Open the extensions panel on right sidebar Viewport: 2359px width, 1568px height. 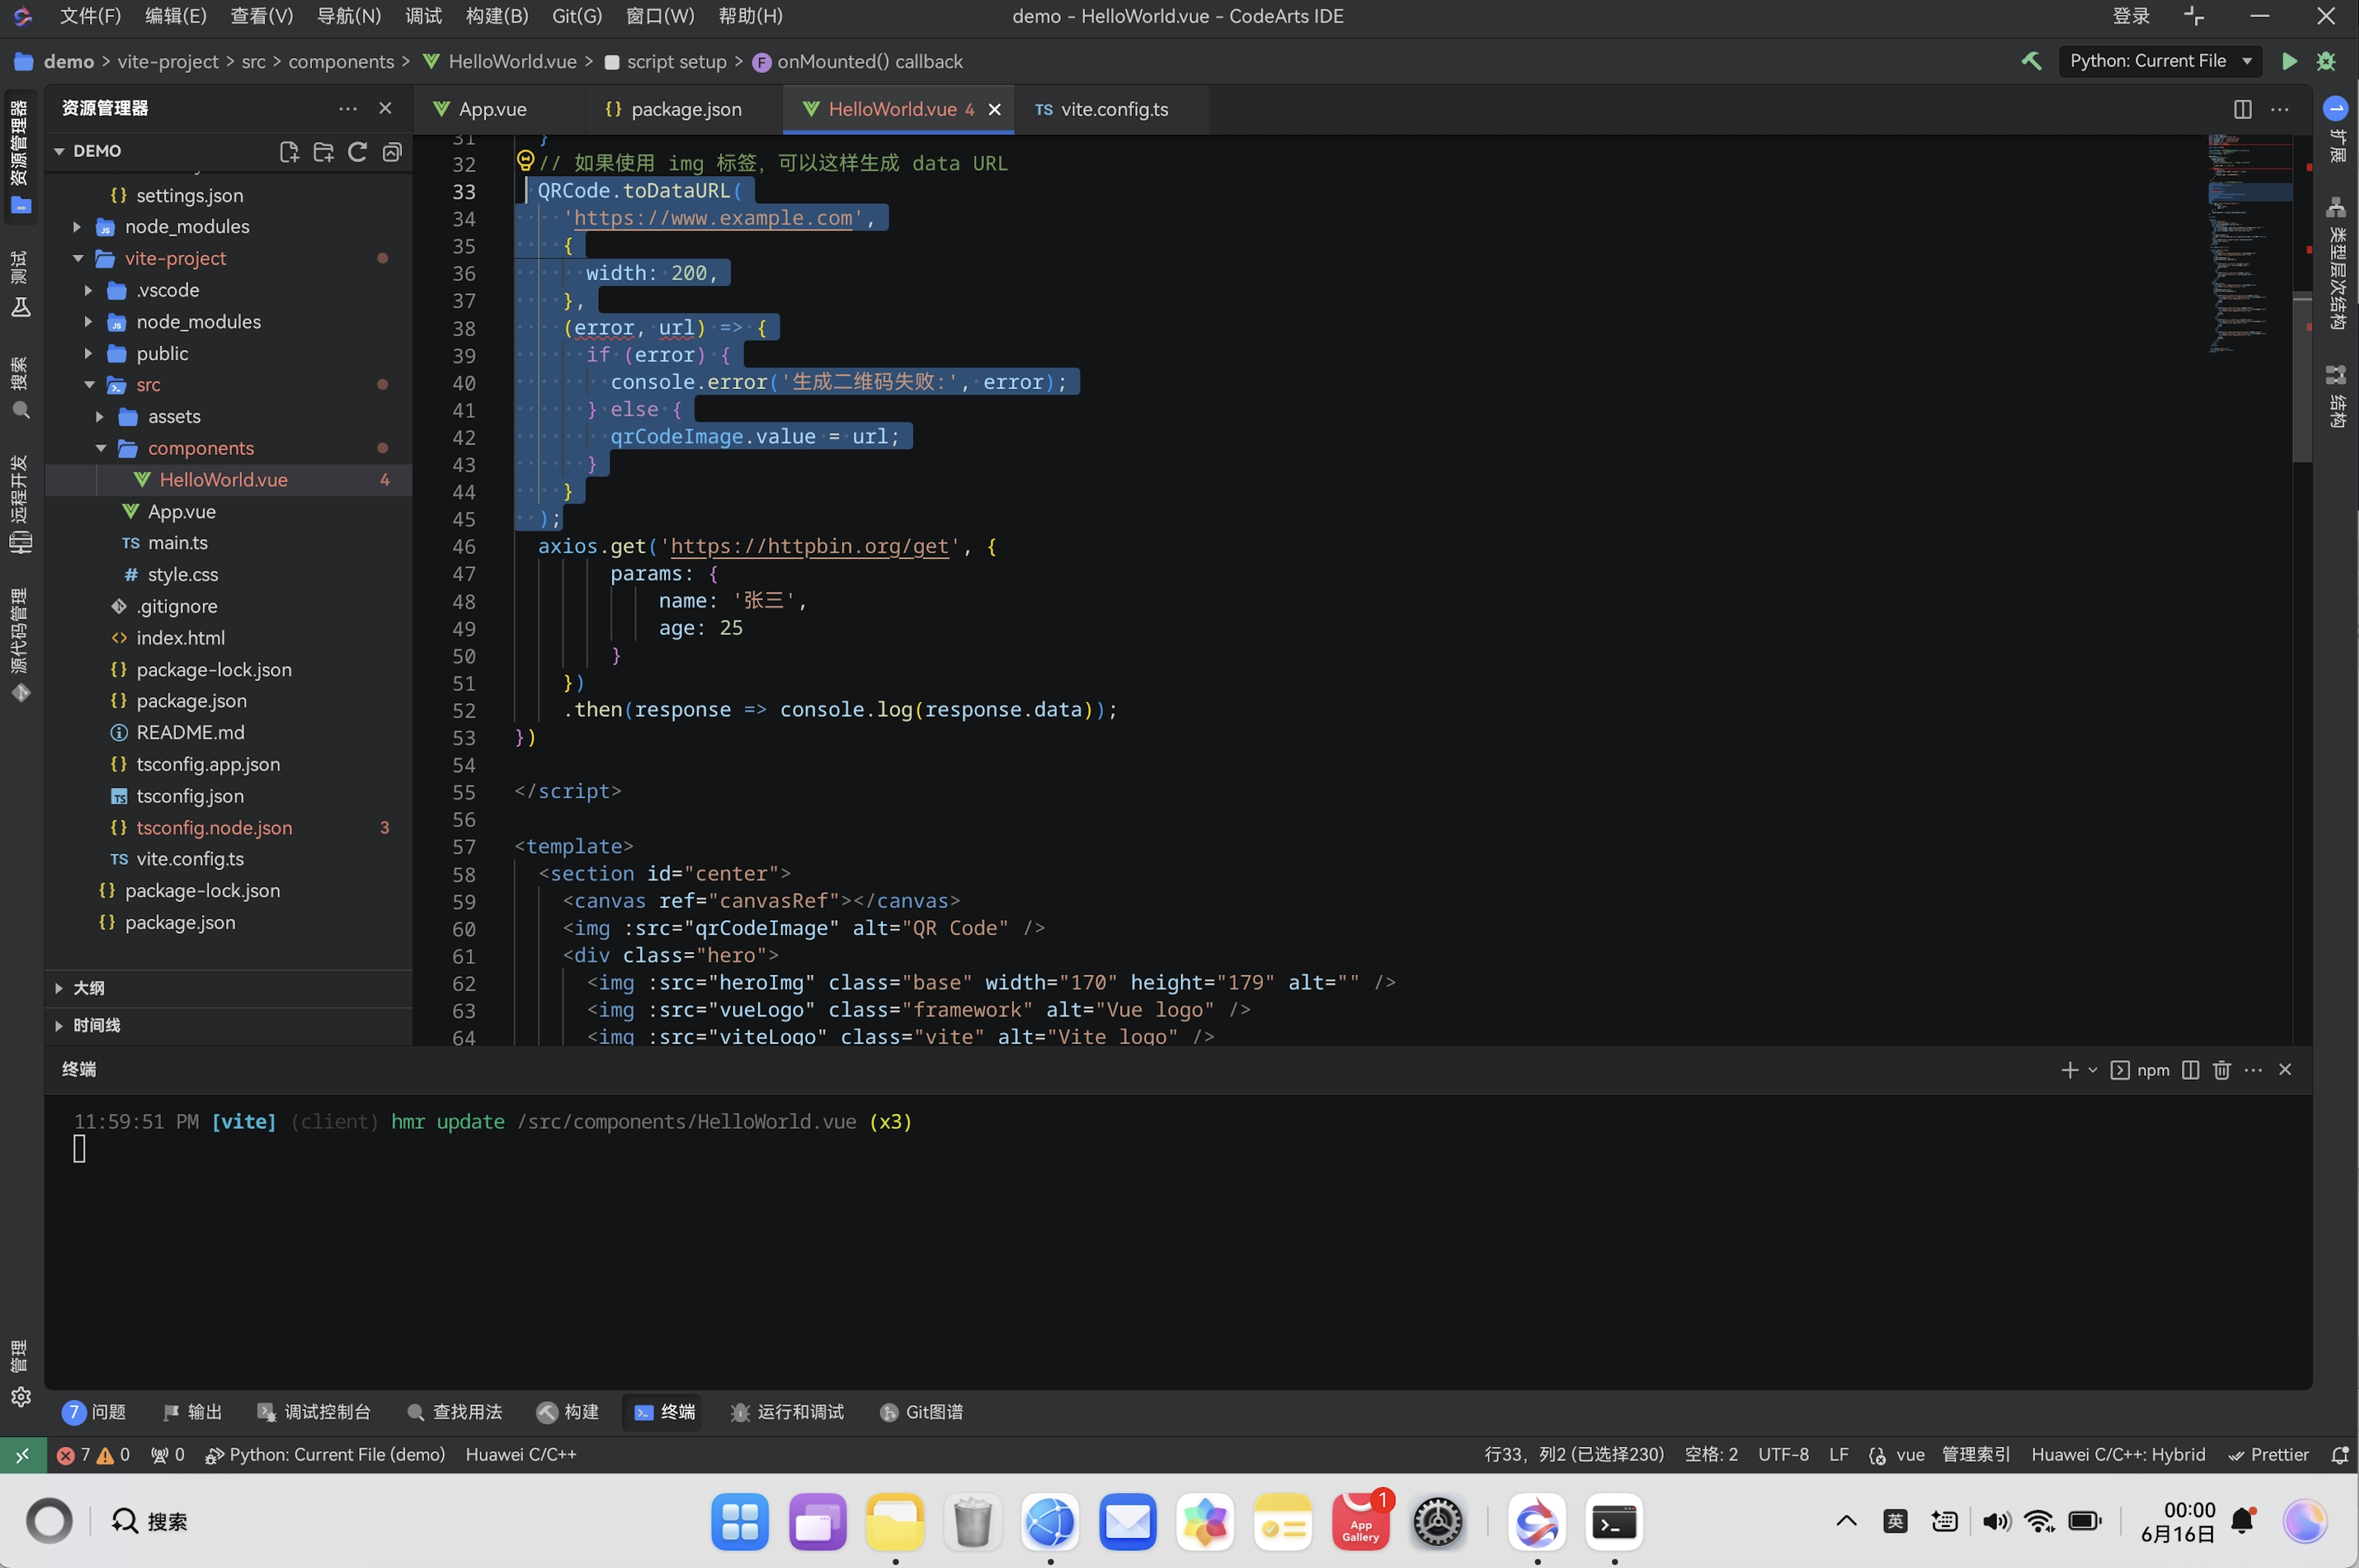coord(2336,130)
